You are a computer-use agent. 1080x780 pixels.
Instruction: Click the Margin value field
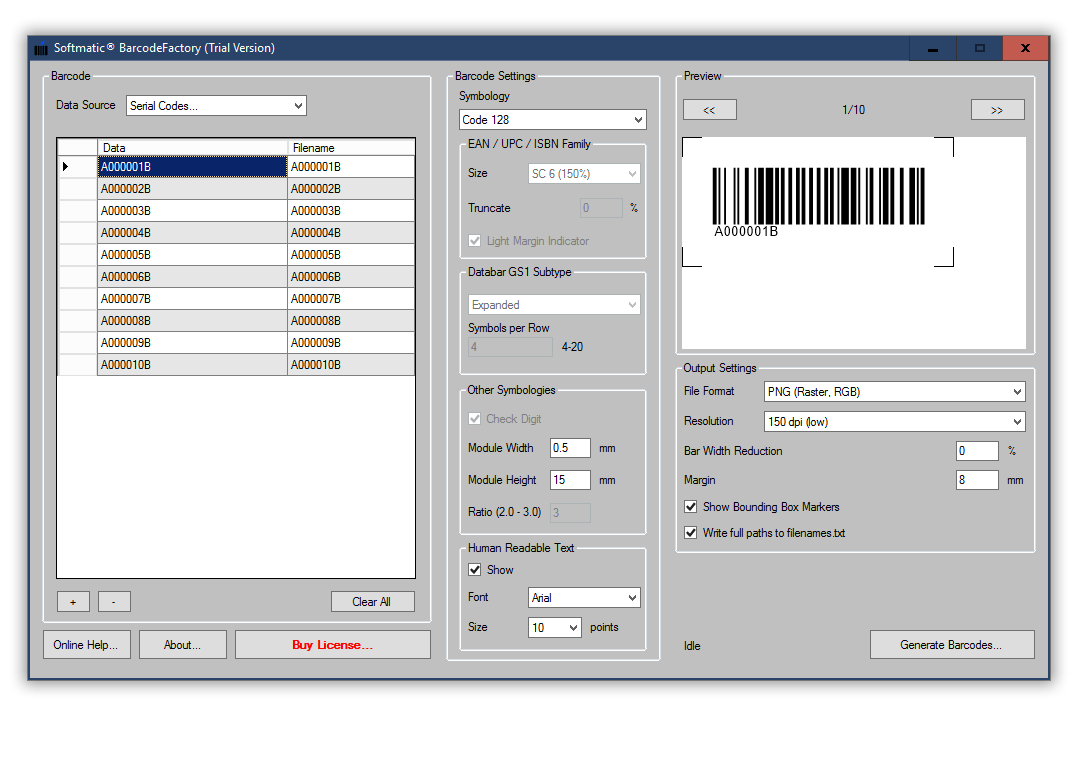click(x=977, y=480)
